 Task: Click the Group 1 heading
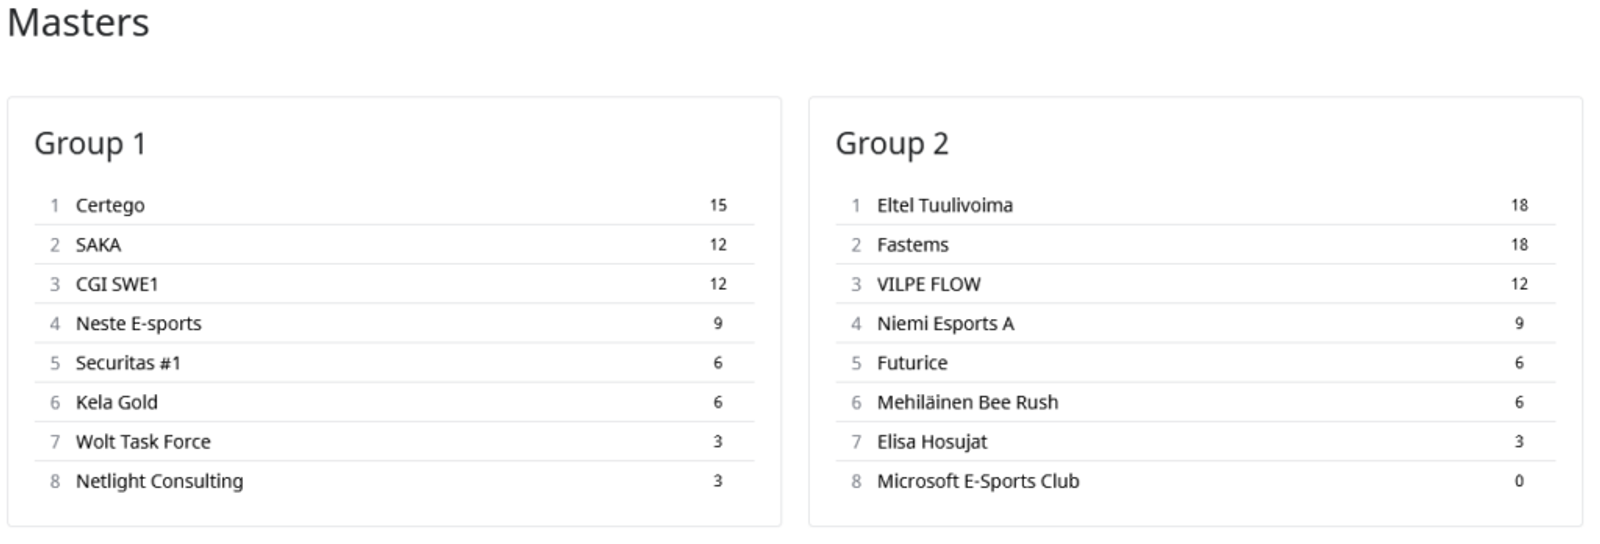(90, 144)
